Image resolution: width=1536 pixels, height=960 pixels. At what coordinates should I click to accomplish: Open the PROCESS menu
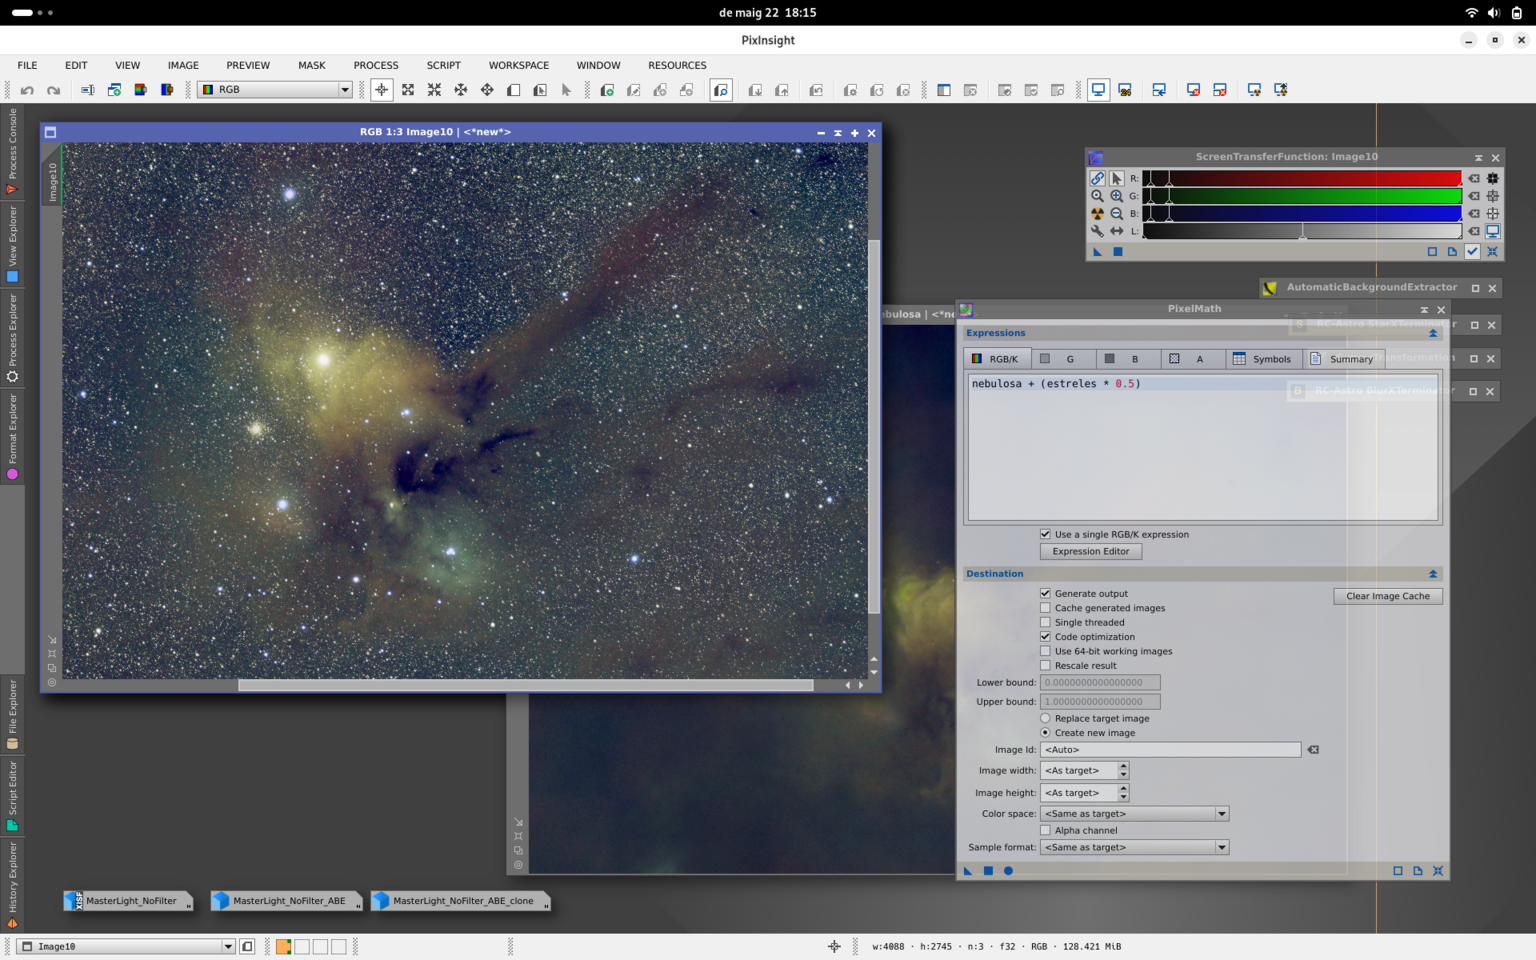[376, 65]
